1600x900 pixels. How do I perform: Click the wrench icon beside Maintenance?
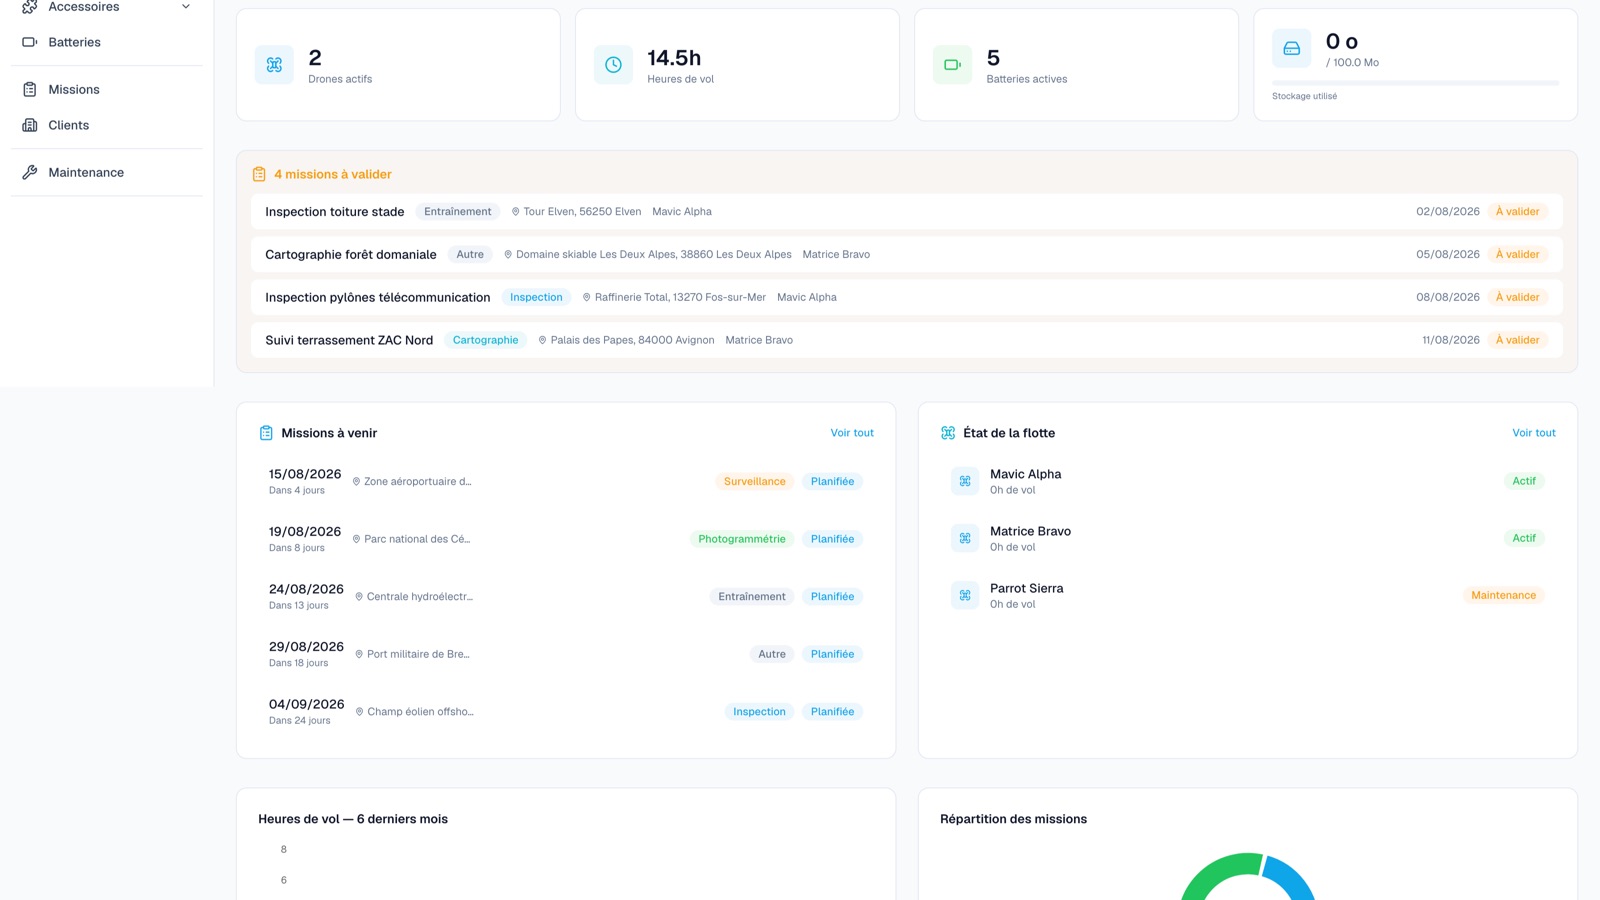(30, 172)
